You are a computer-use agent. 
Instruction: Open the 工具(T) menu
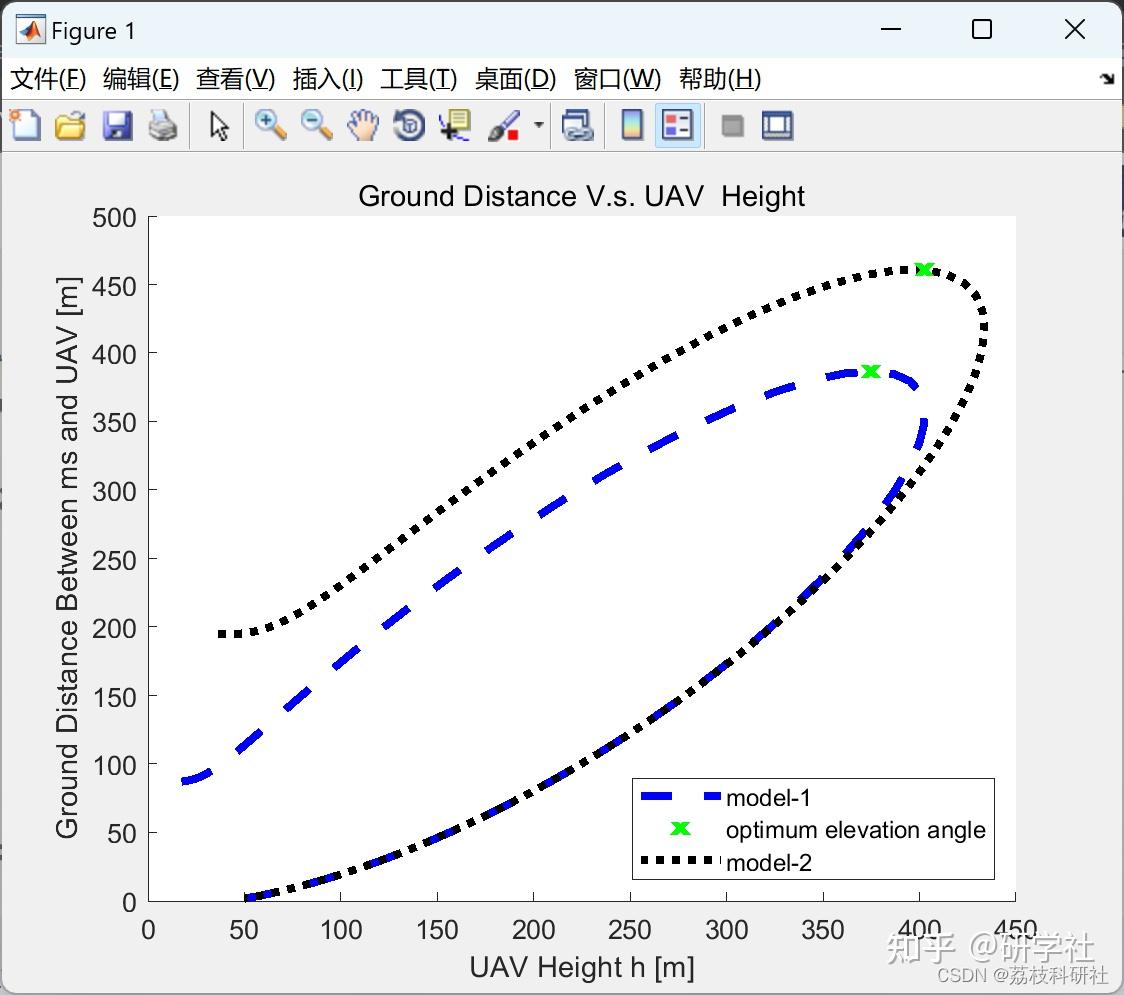[418, 79]
